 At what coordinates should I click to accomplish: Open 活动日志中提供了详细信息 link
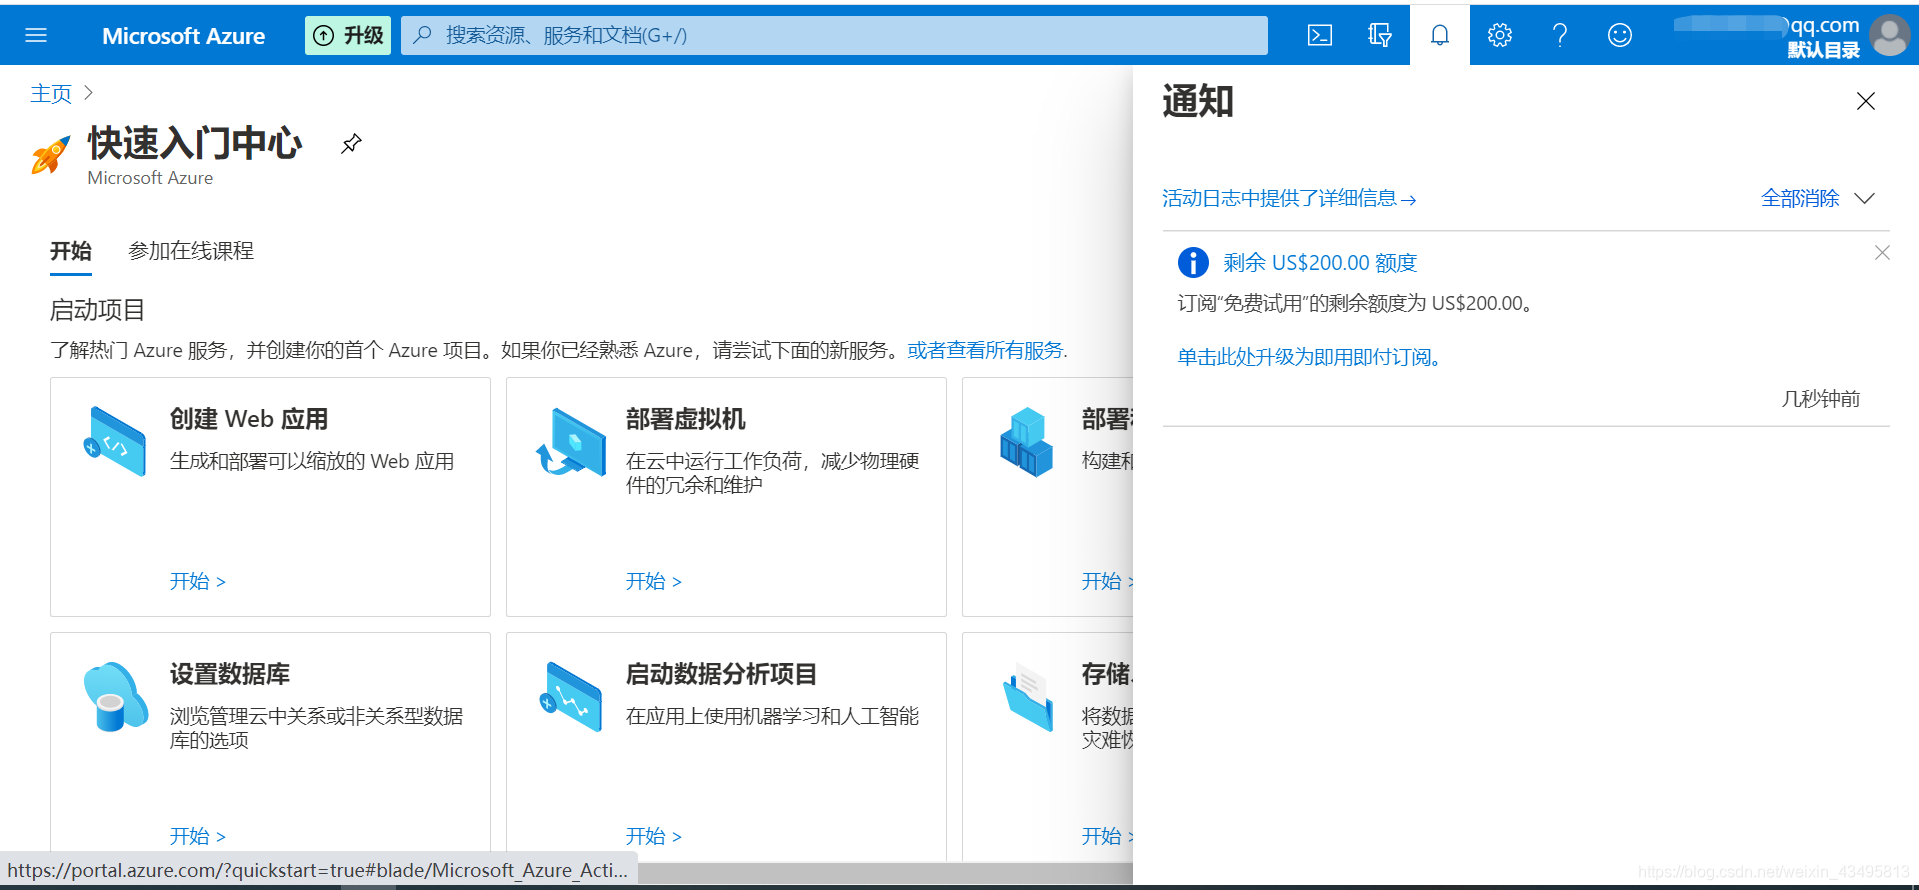coord(1289,198)
